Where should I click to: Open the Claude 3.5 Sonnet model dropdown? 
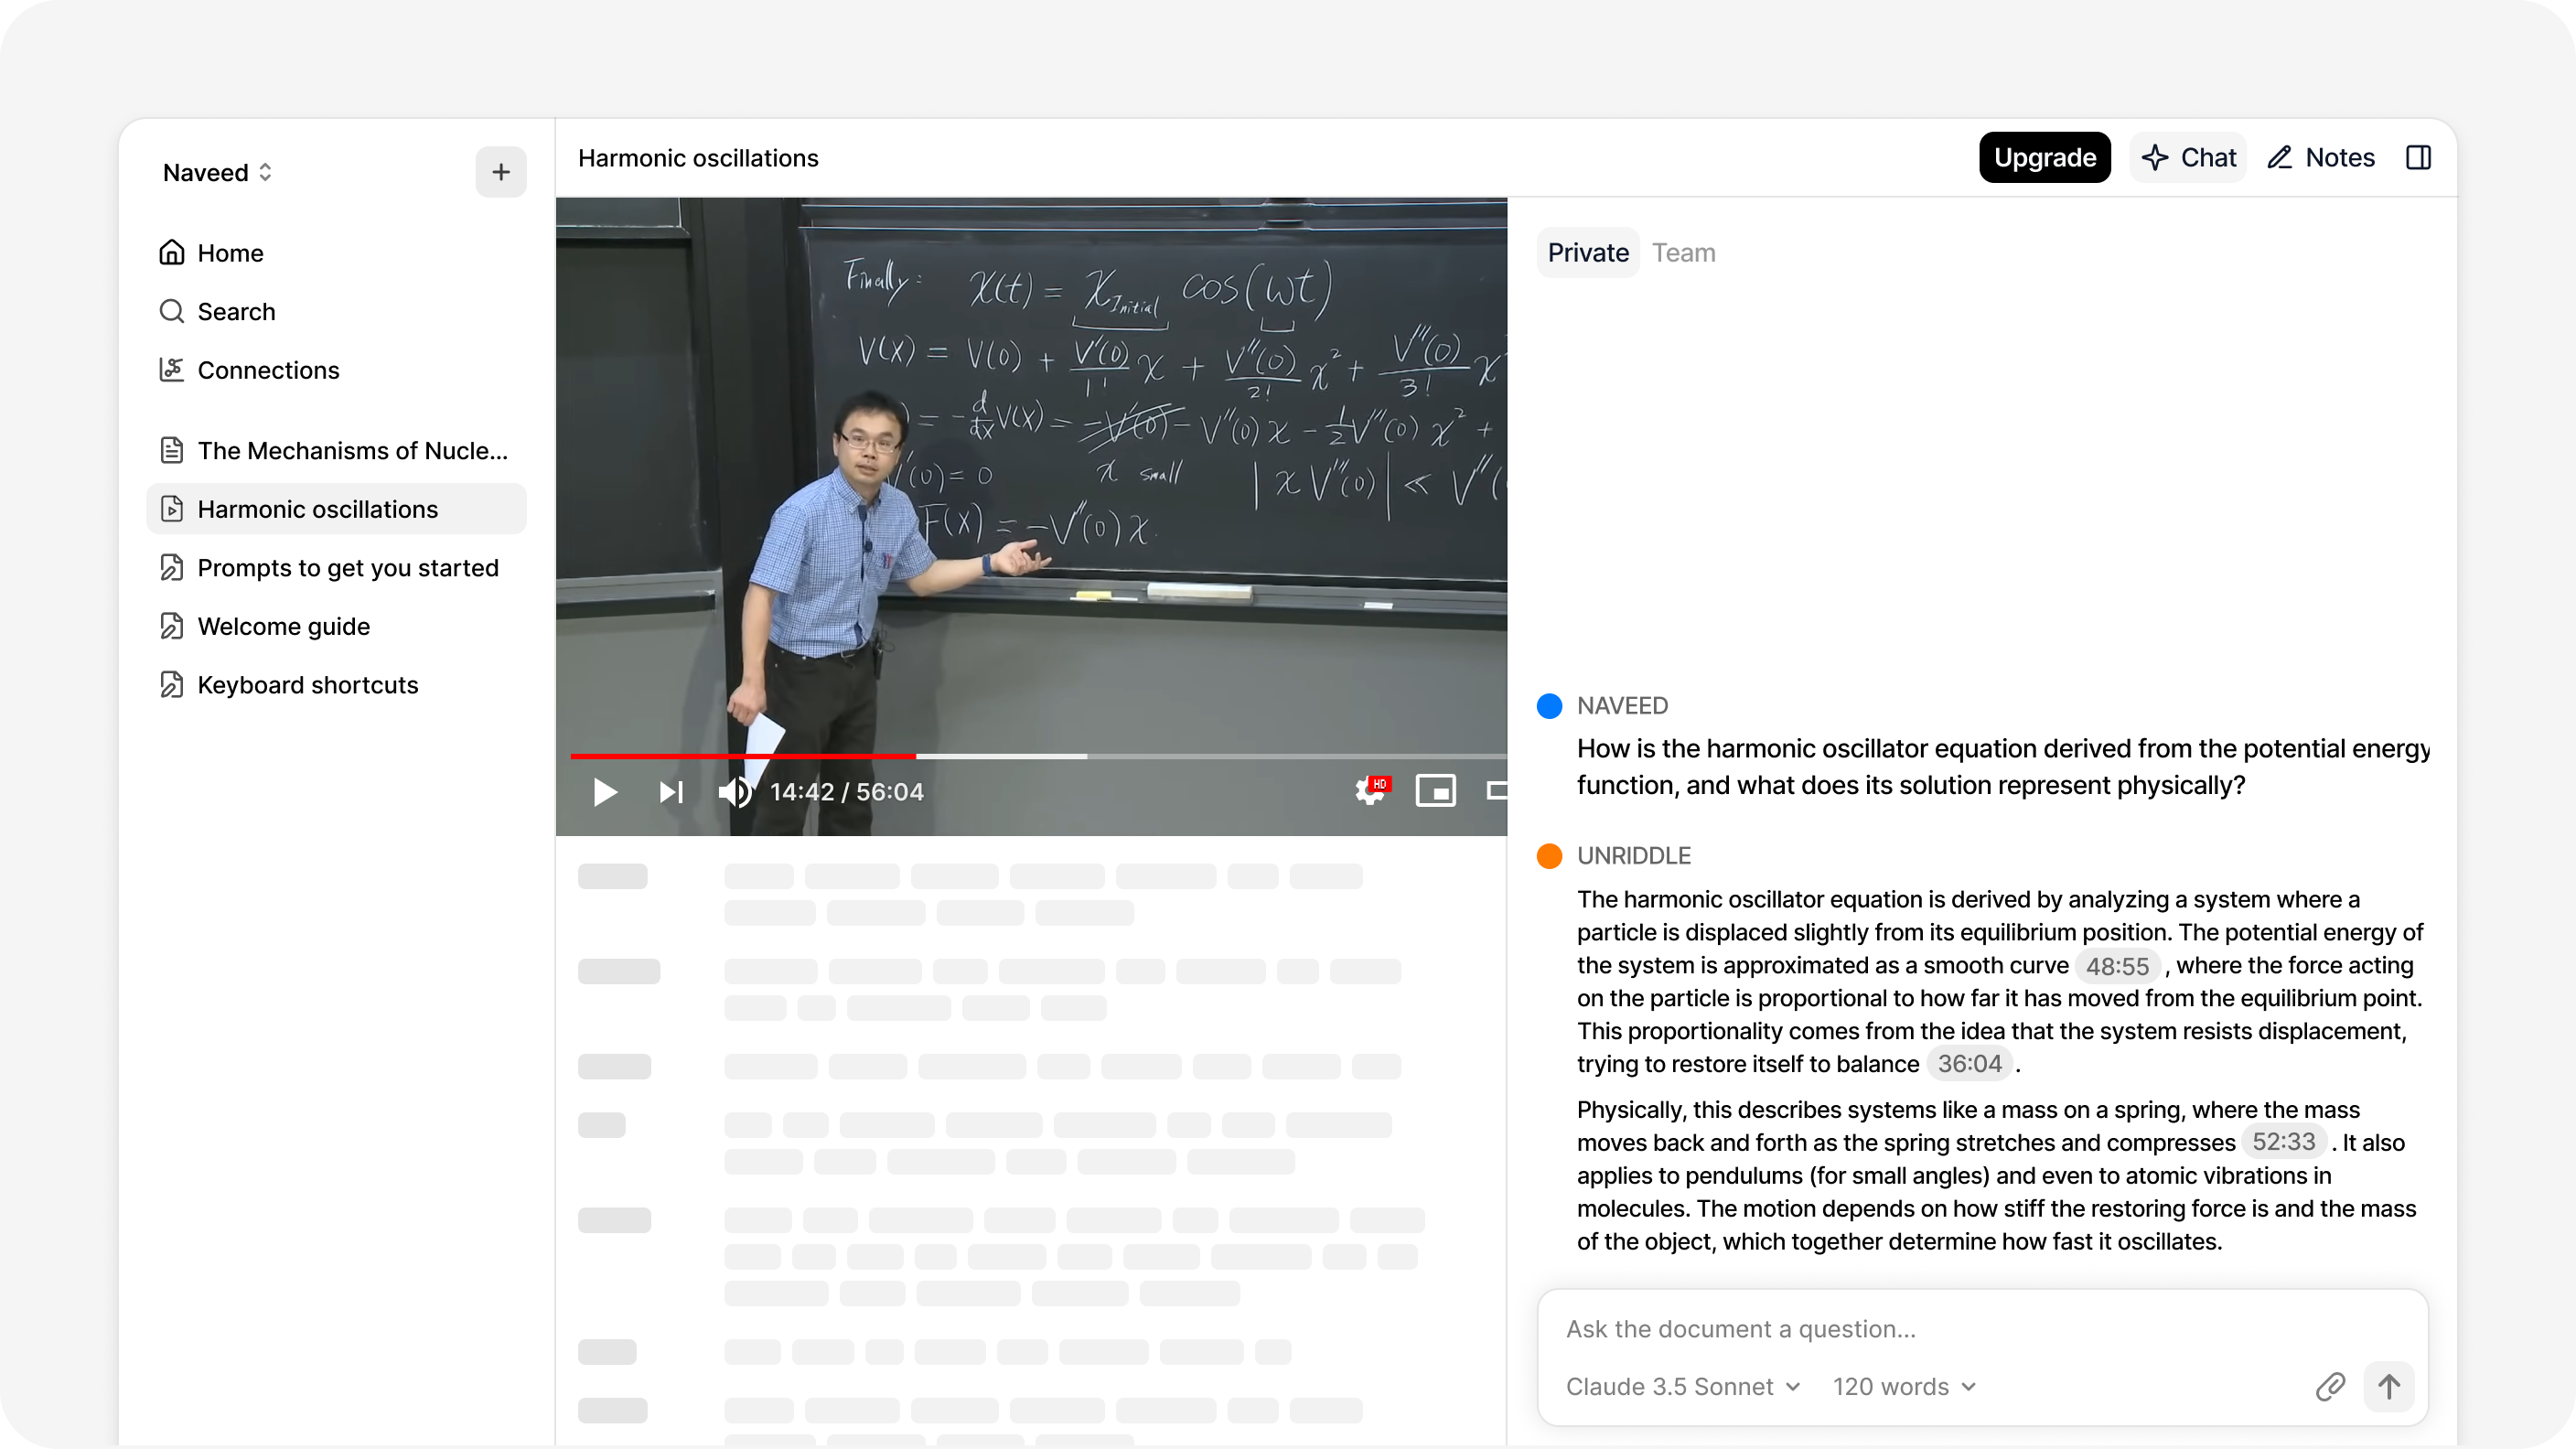[1683, 1387]
